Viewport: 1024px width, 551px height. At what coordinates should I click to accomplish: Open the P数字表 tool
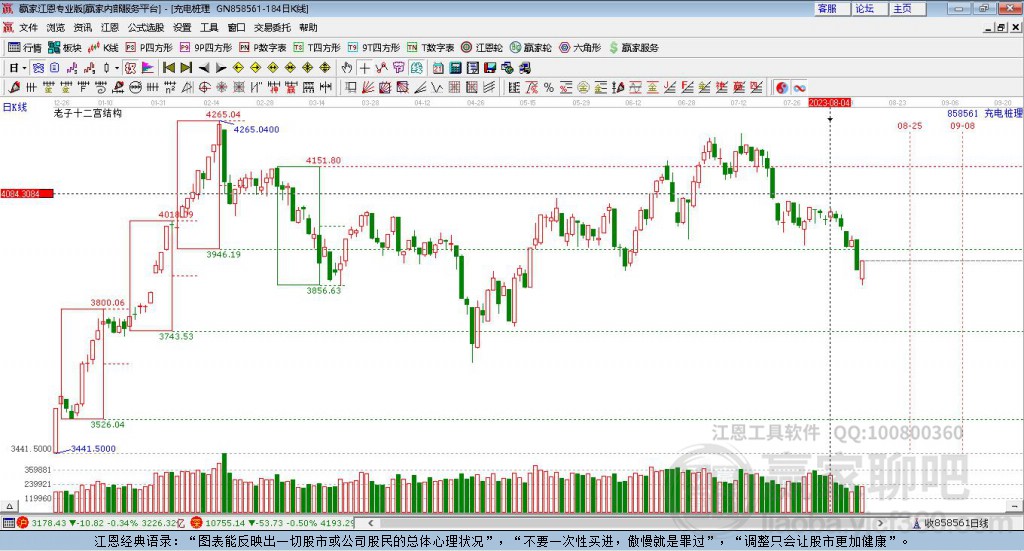point(263,48)
